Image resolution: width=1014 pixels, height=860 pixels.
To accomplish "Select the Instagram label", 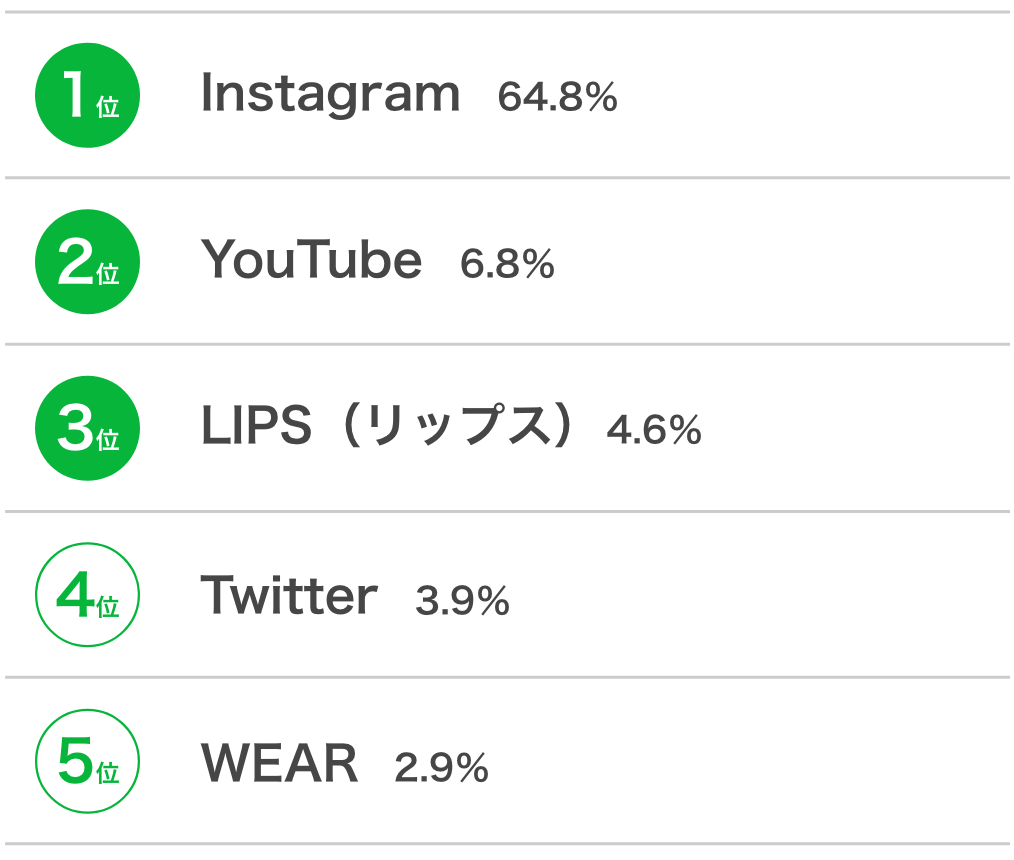I will (330, 94).
